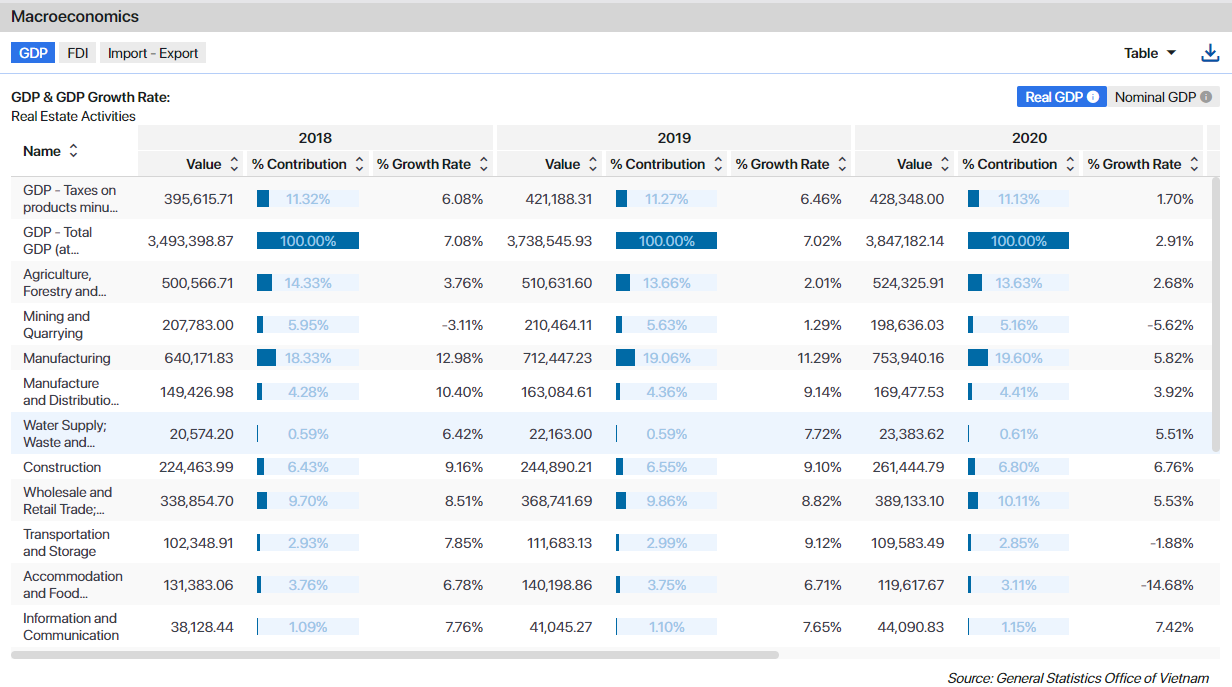1232x687 pixels.
Task: Sort 2020 % Contribution column
Action: click(x=1070, y=164)
